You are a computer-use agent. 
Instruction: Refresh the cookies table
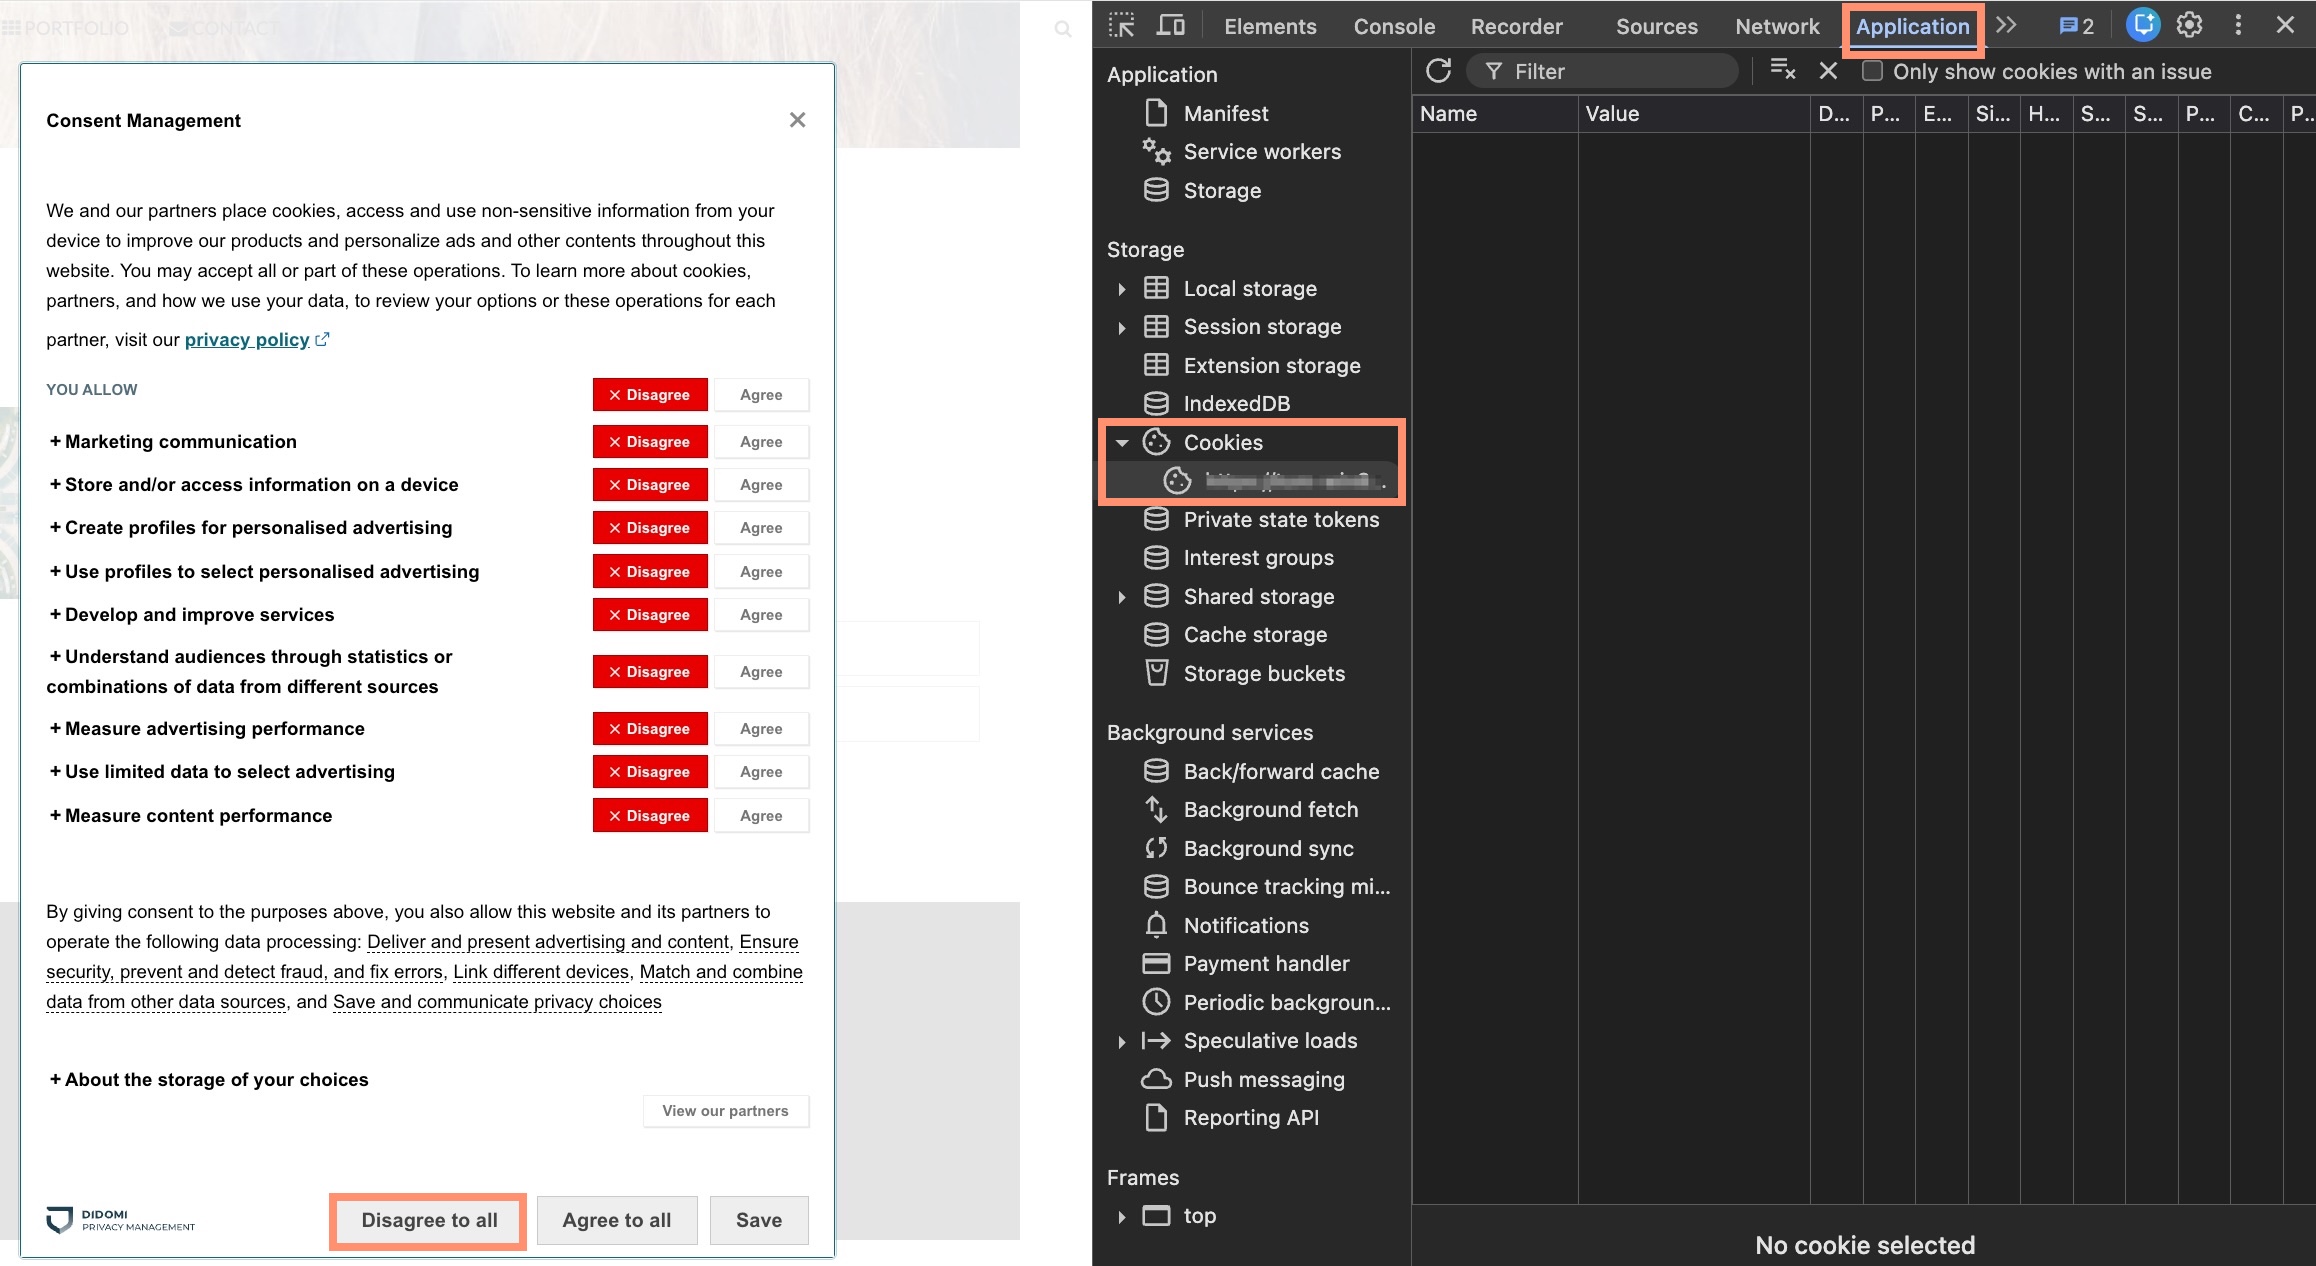(1438, 71)
